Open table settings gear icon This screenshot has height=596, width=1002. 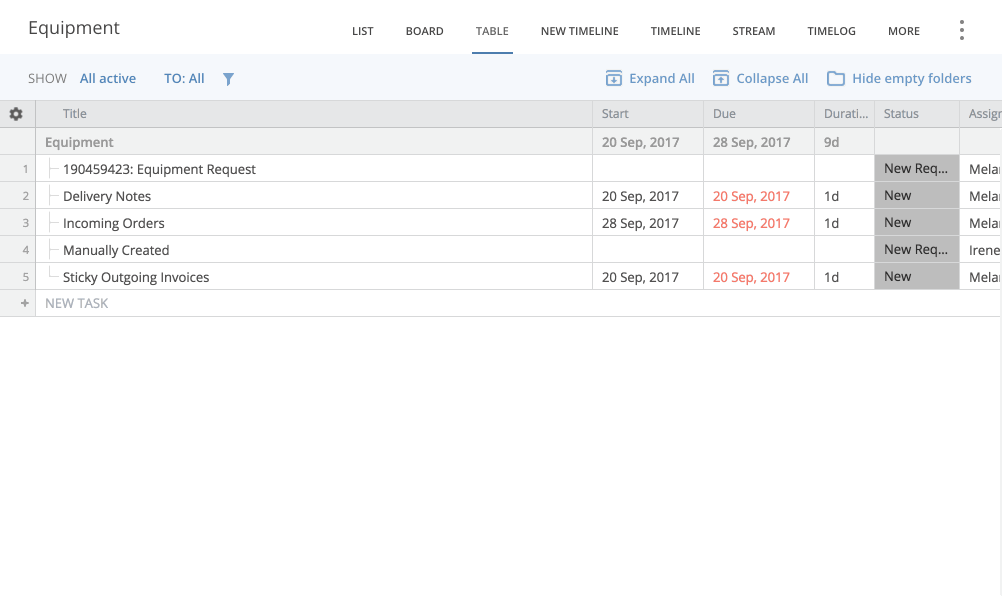tap(16, 114)
